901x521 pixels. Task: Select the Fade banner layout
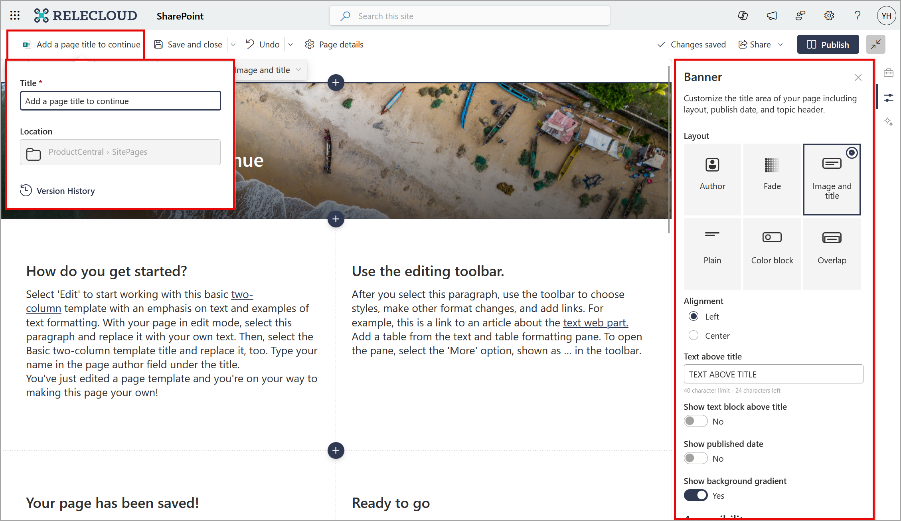[771, 179]
